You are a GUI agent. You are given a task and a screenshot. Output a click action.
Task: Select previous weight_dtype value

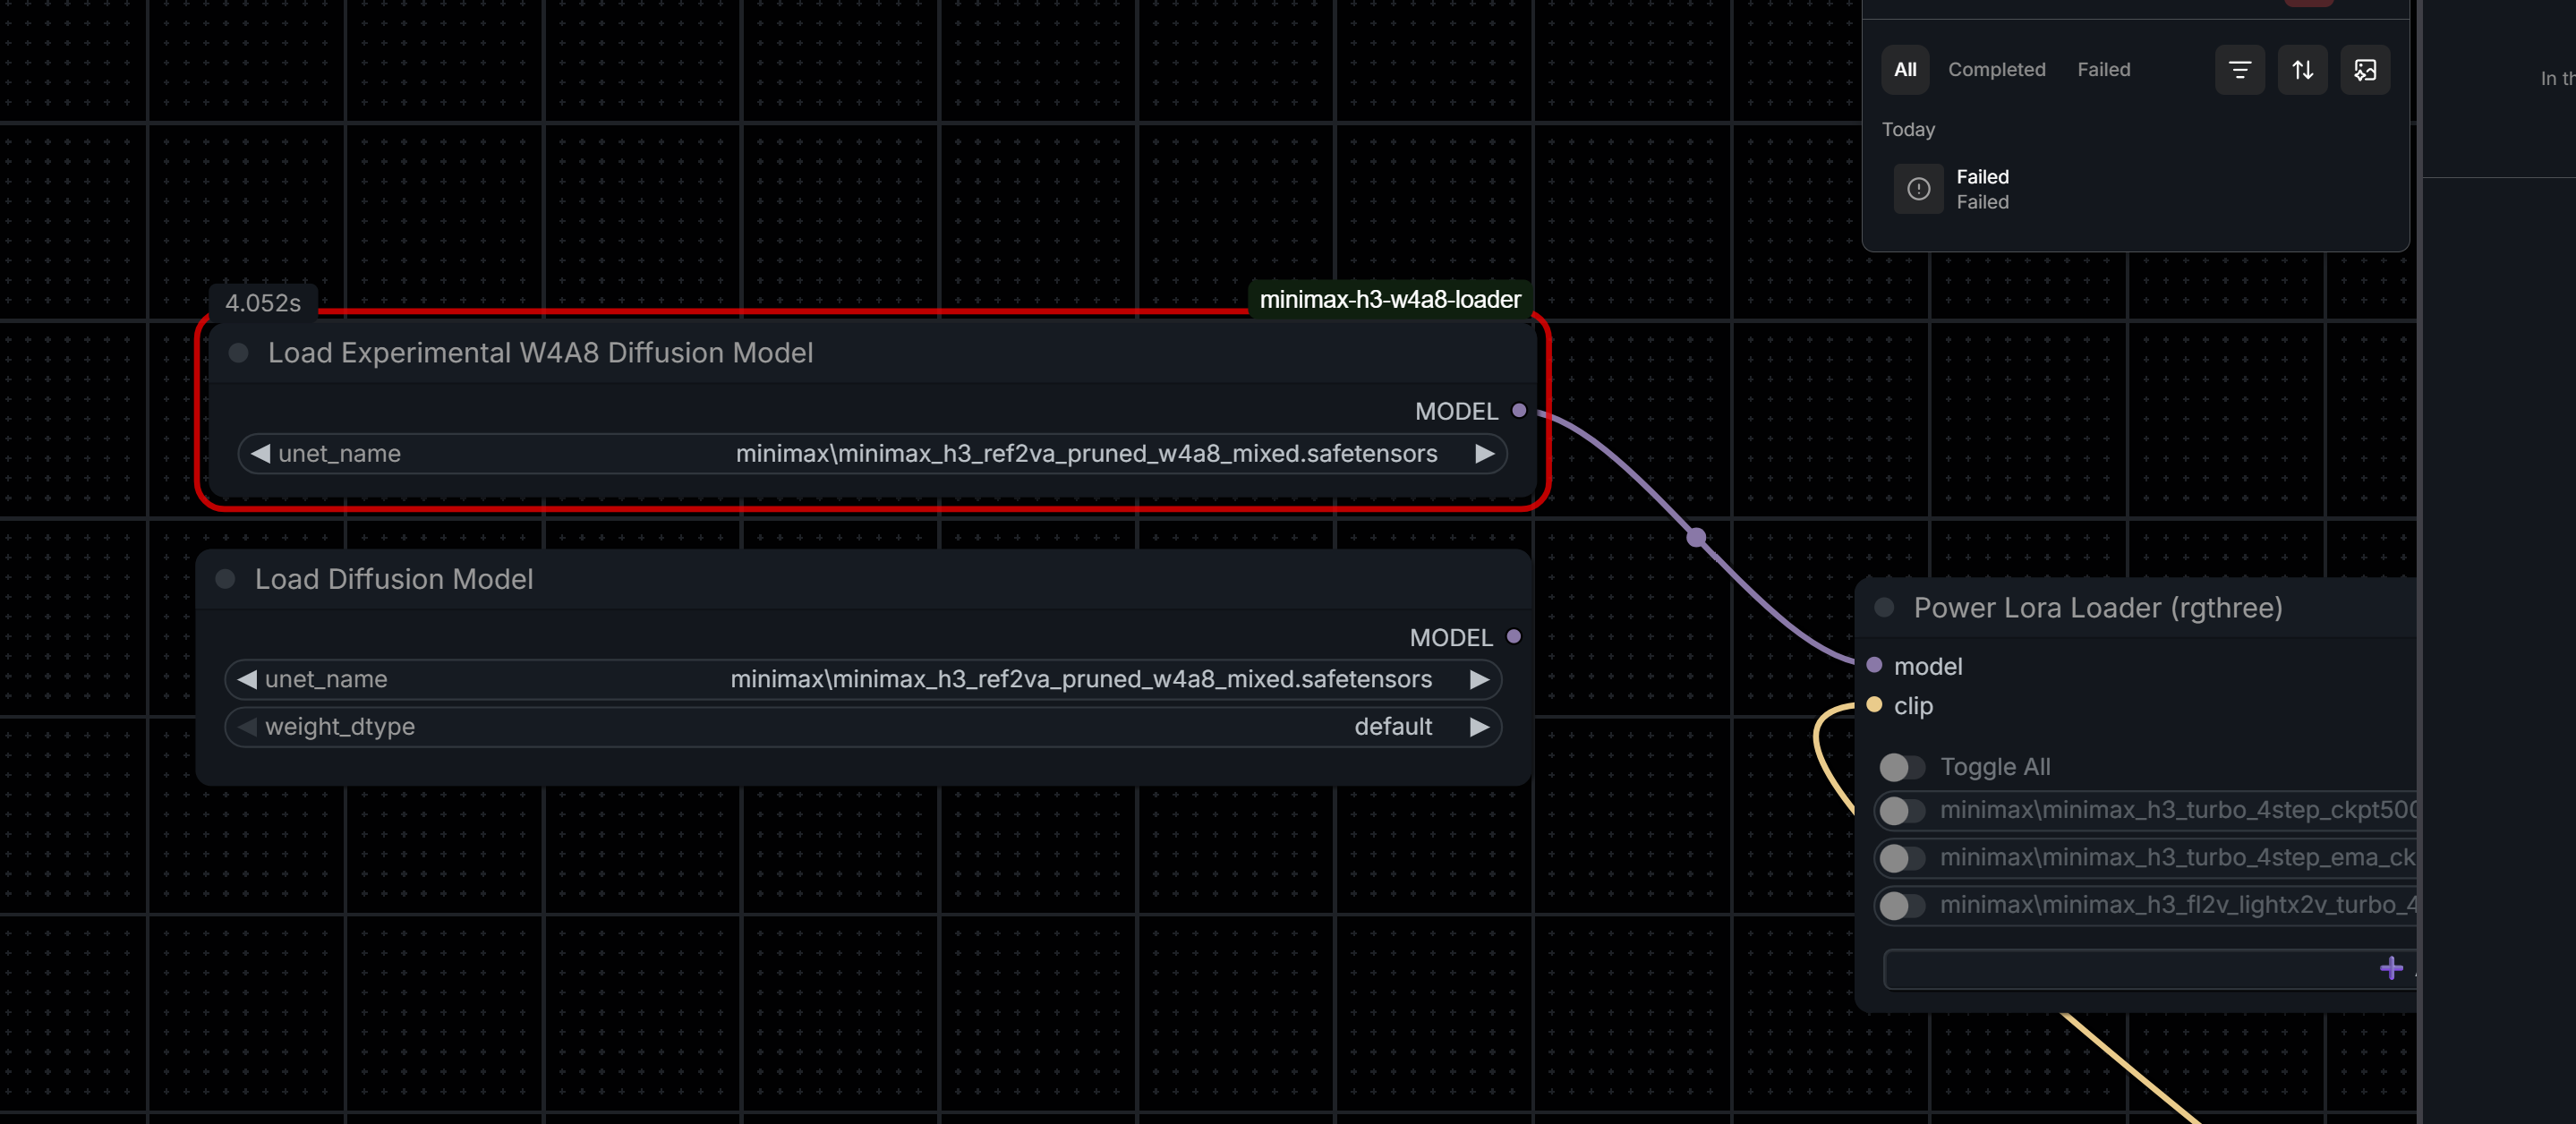pyautogui.click(x=247, y=727)
